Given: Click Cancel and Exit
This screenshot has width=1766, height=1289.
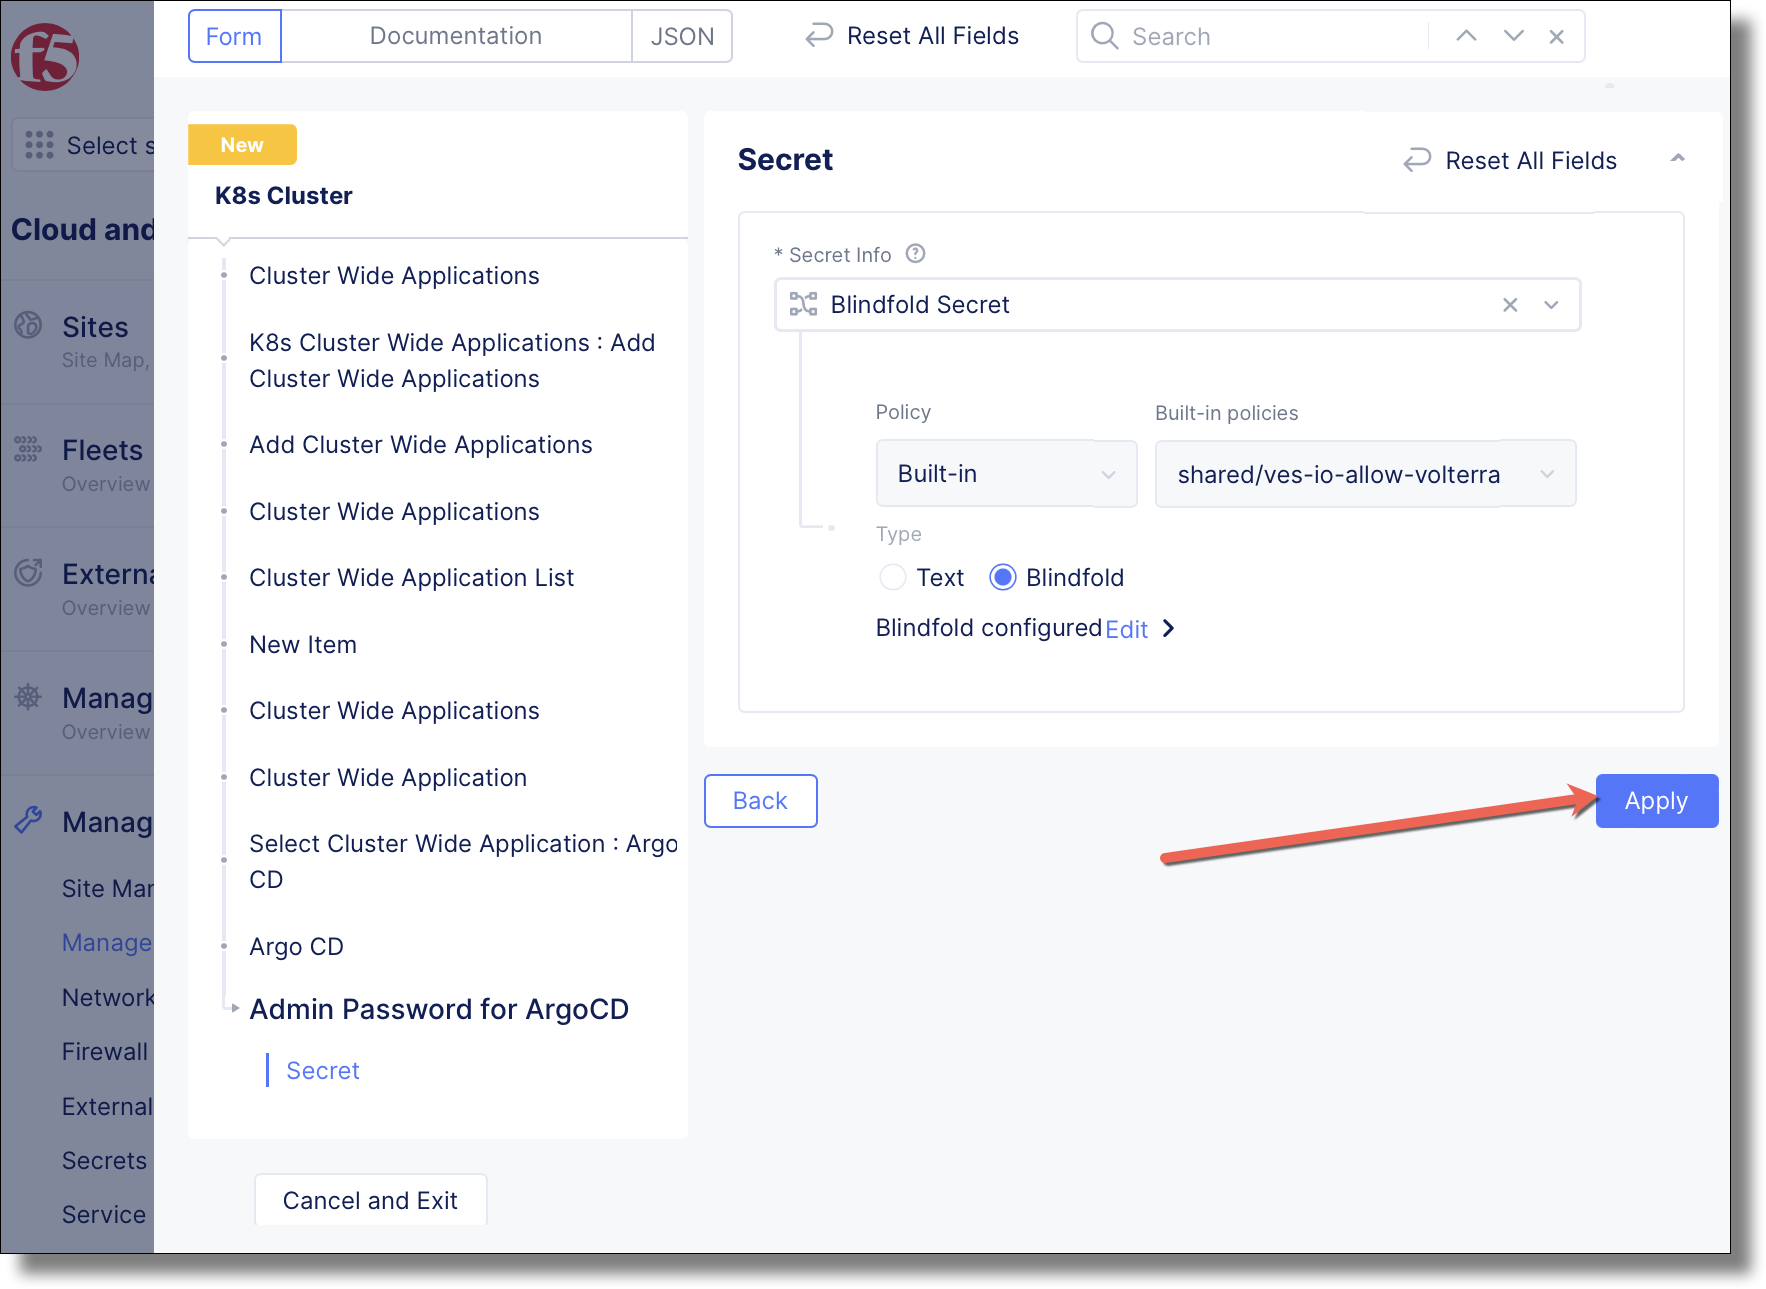Looking at the screenshot, I should click(x=370, y=1200).
